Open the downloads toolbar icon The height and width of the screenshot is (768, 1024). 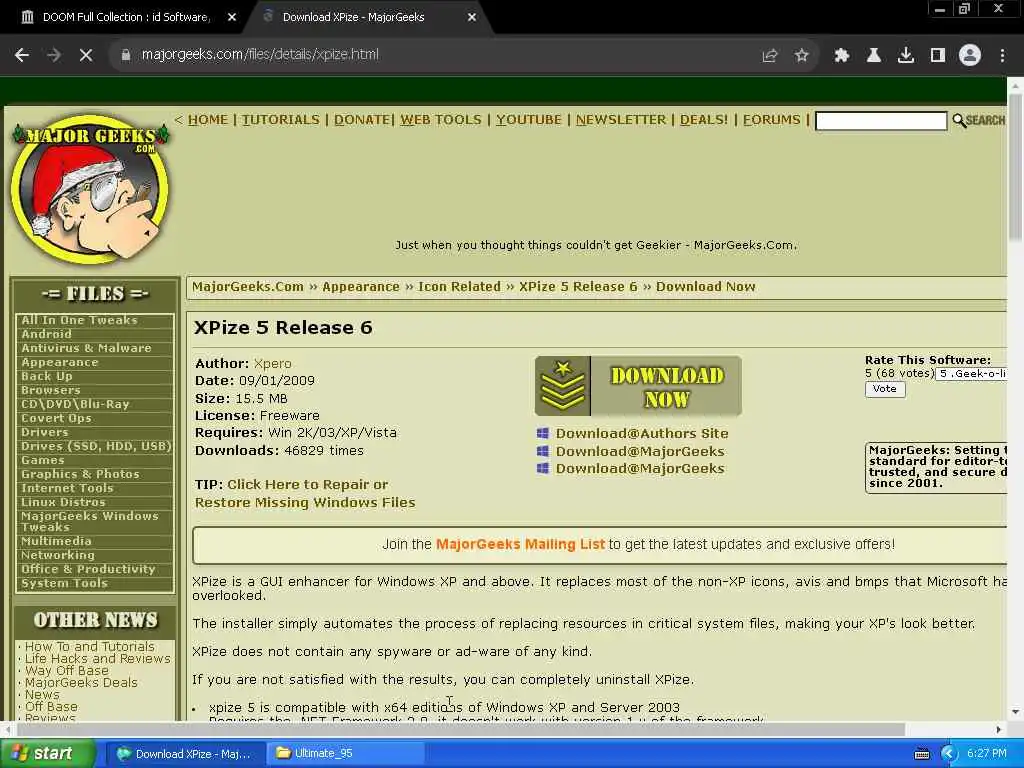pyautogui.click(x=906, y=56)
